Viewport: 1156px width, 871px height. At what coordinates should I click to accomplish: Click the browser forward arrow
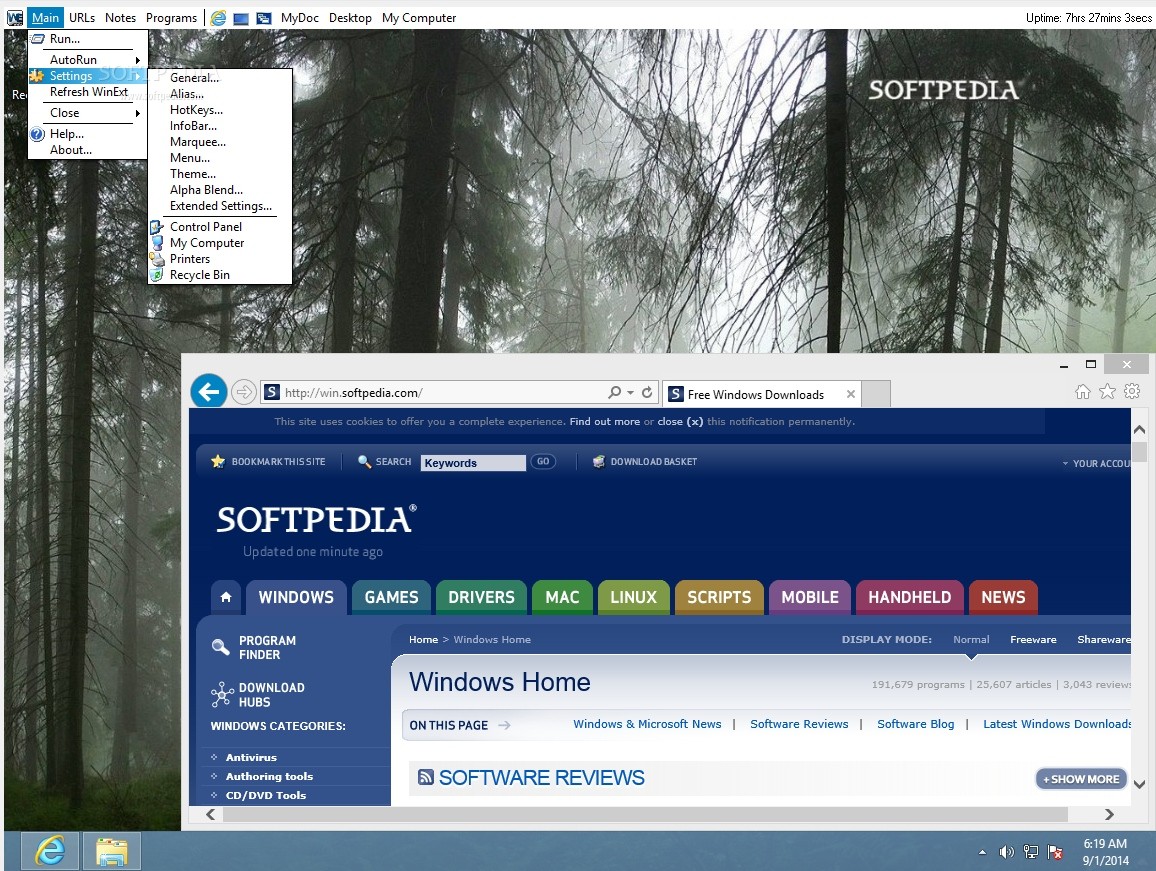[244, 392]
